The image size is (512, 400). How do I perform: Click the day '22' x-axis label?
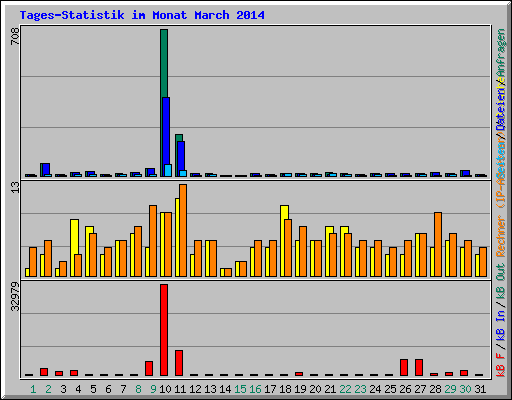[345, 389]
